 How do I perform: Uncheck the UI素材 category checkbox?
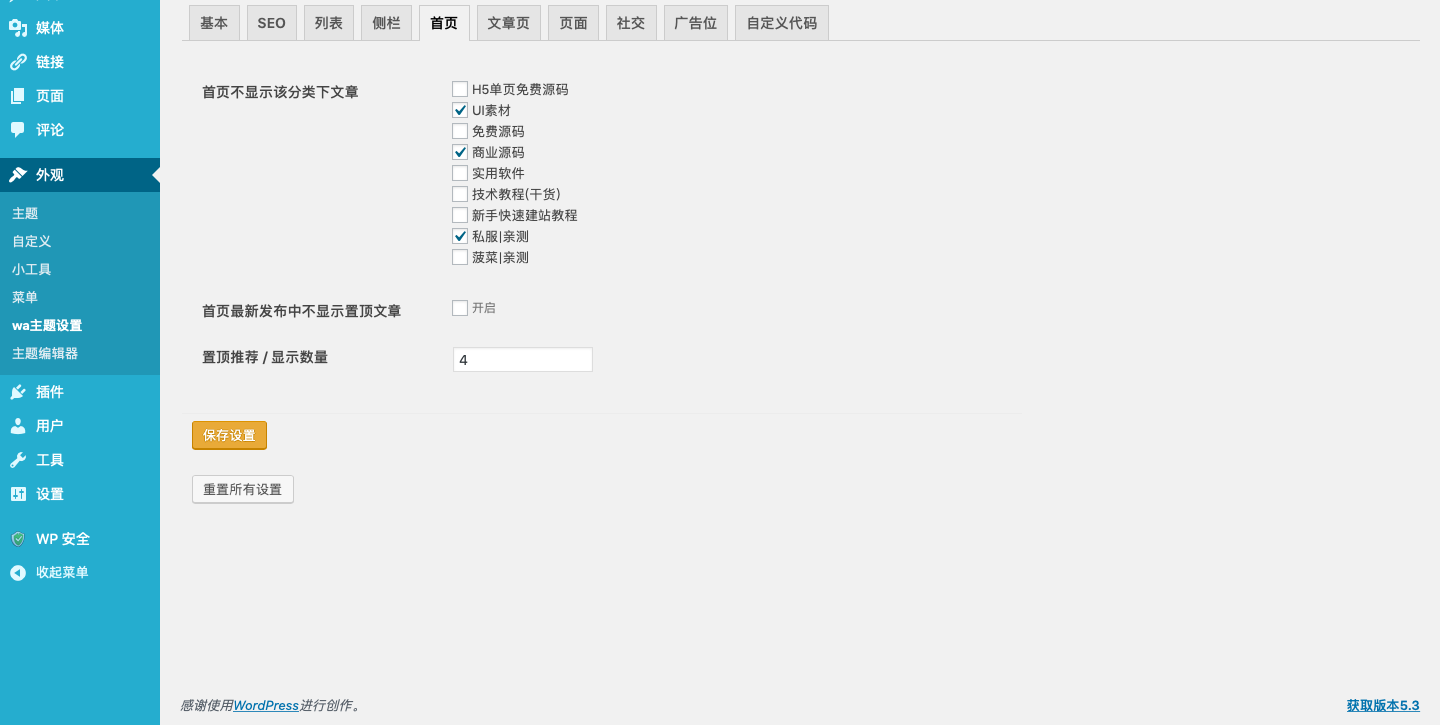(460, 110)
